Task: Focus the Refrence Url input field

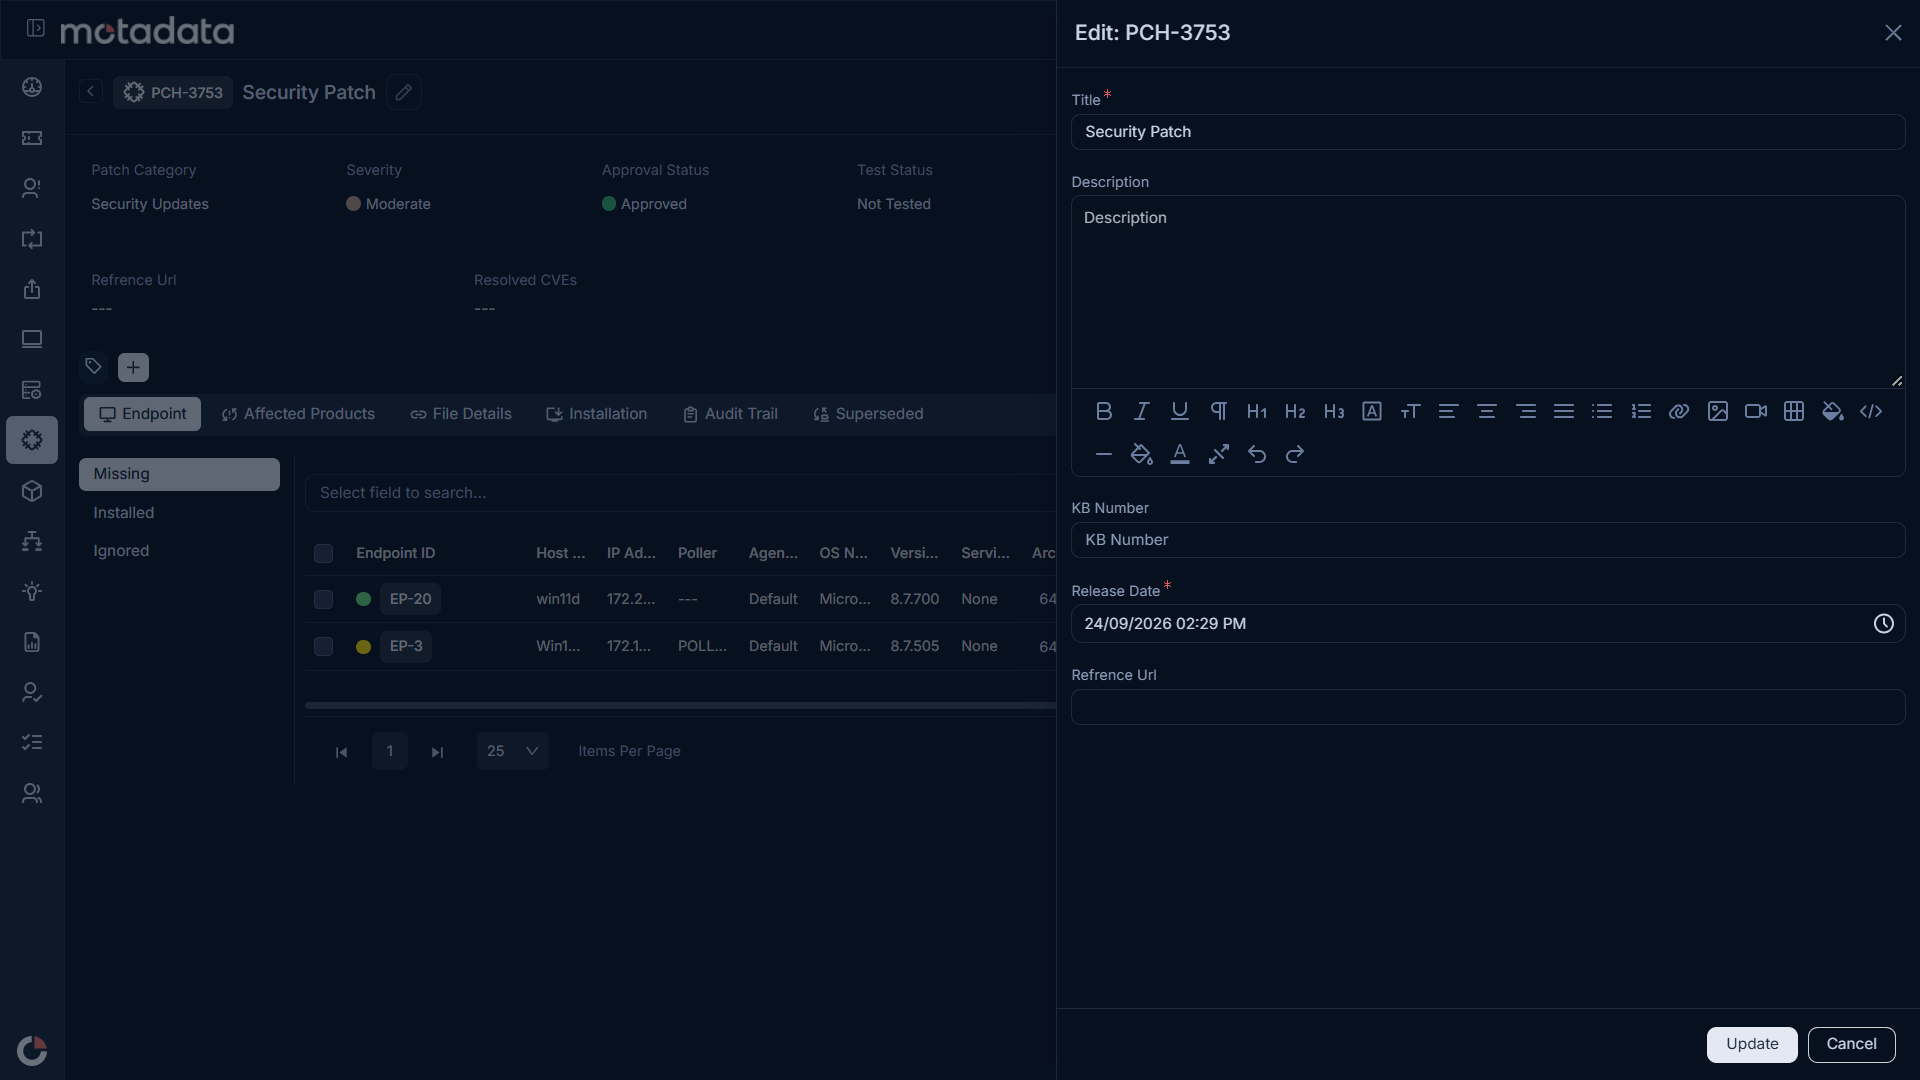Action: [1488, 707]
